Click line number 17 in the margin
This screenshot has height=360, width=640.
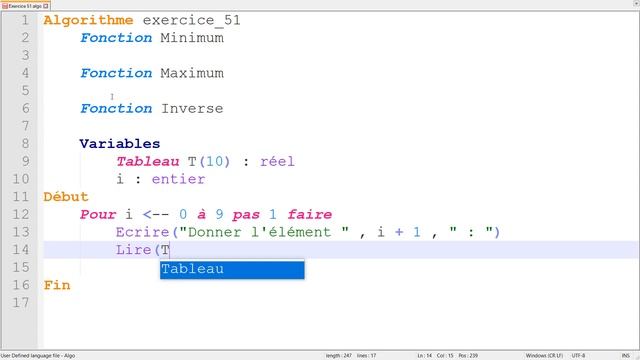tap(21, 302)
